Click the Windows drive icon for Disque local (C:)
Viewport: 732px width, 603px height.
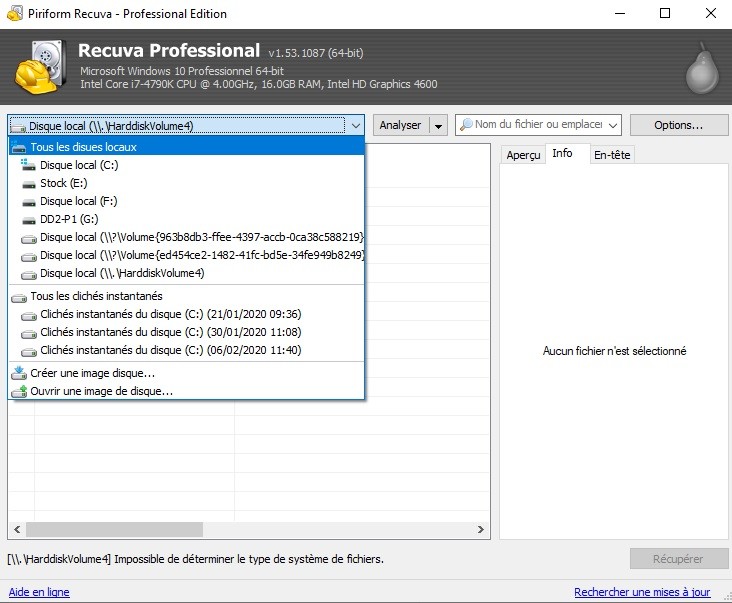[x=28, y=165]
